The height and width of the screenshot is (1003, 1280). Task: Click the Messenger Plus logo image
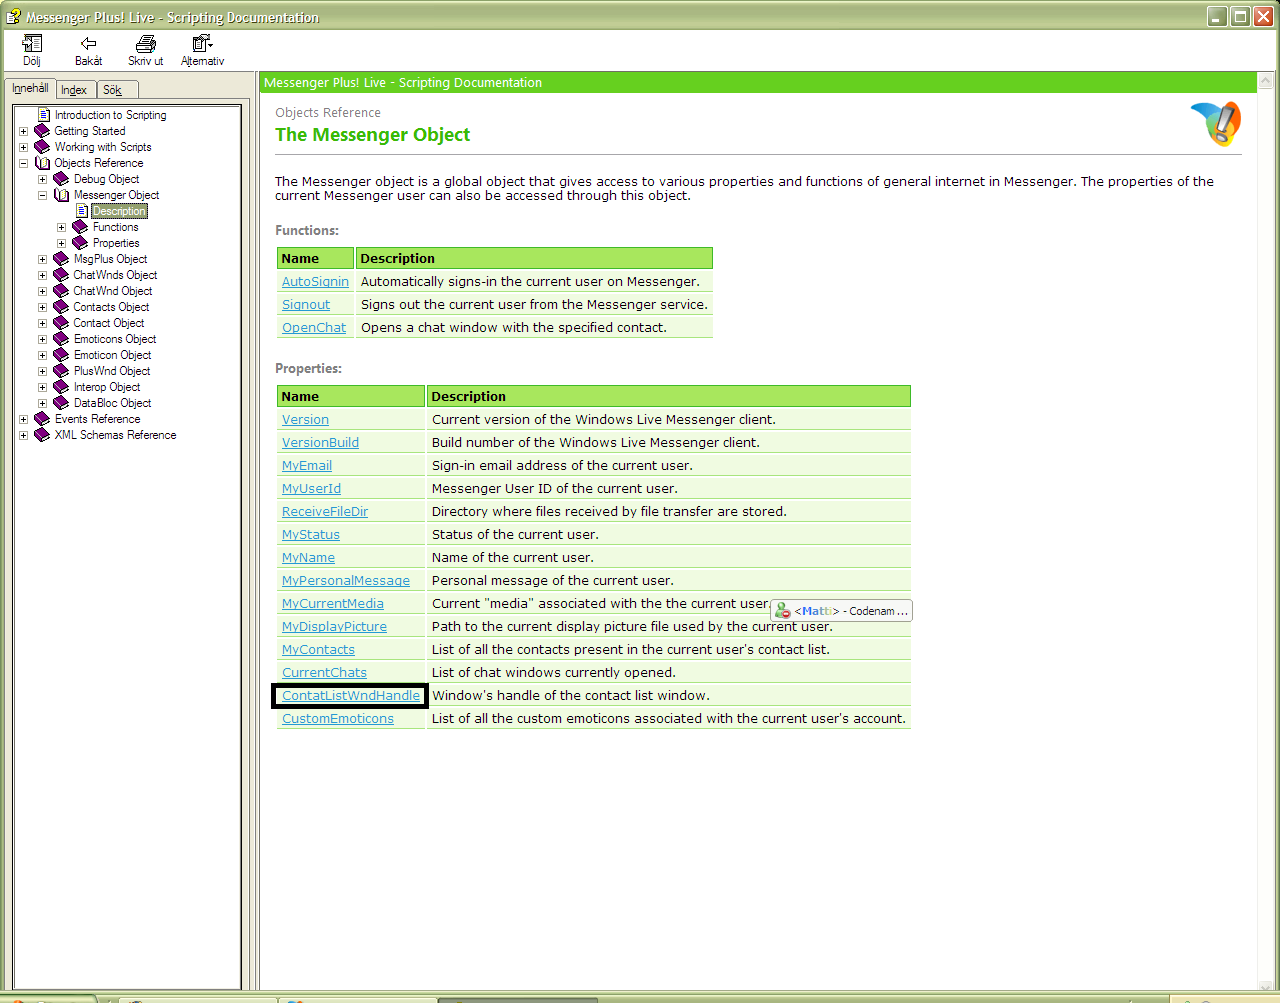1216,124
